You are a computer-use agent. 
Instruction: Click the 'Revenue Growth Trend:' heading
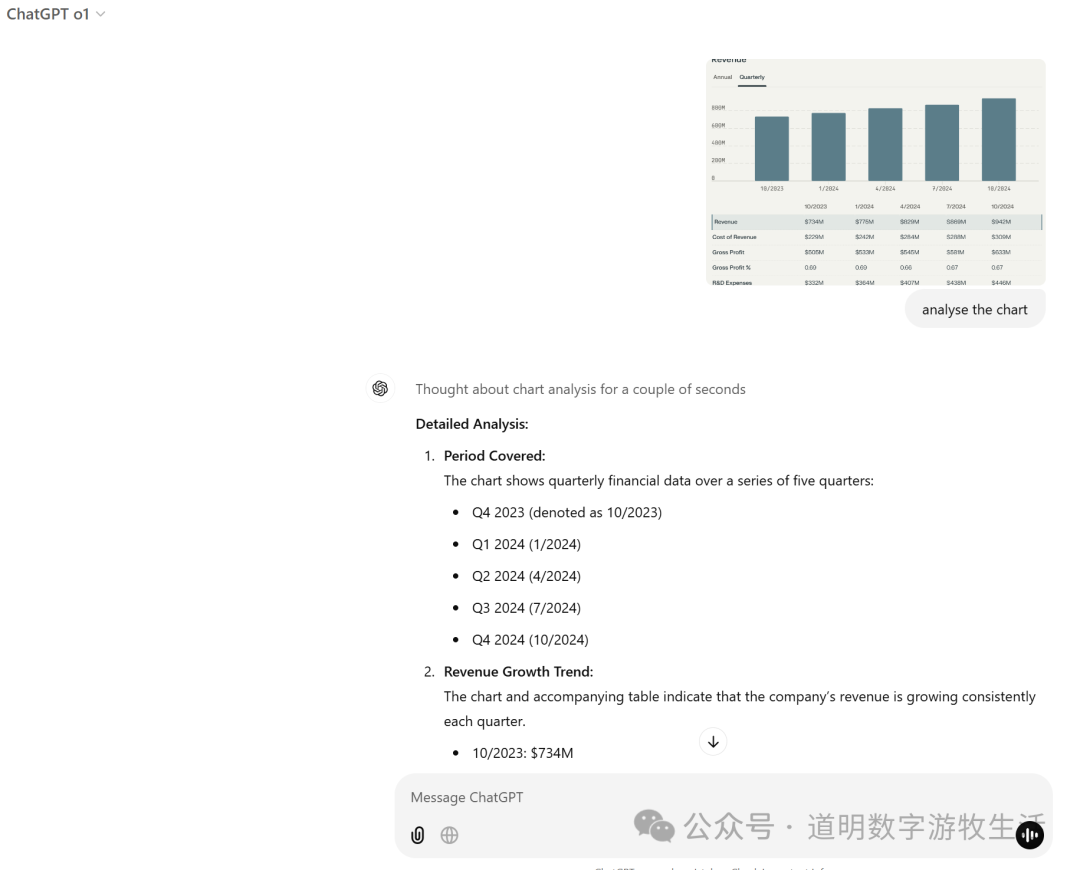click(518, 672)
